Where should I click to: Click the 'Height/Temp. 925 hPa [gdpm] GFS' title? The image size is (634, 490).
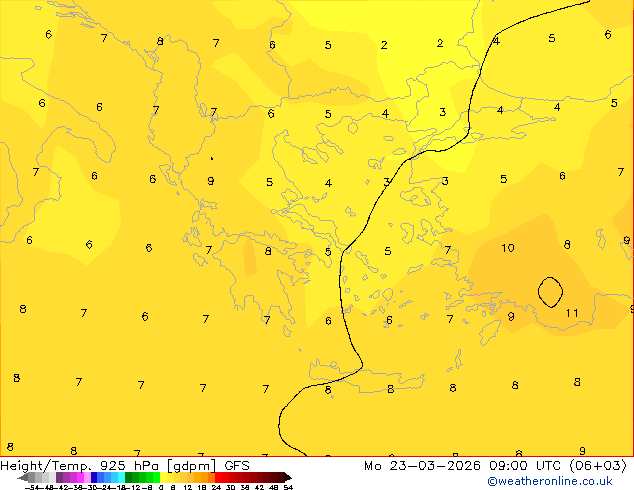[x=125, y=466]
